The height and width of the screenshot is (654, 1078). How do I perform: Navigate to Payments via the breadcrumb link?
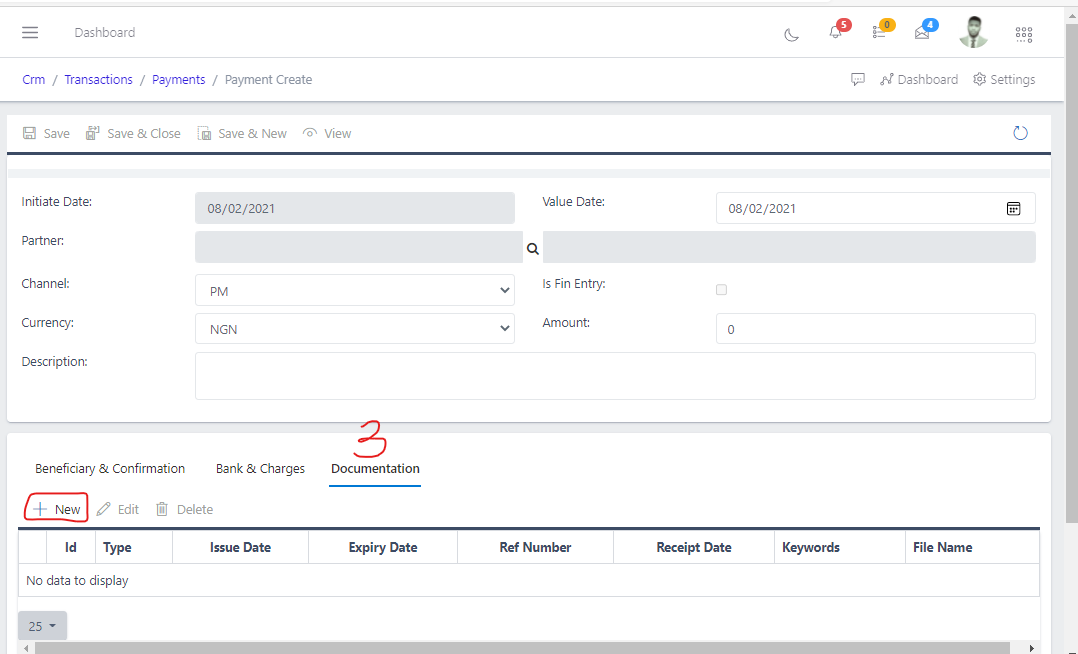[x=178, y=79]
